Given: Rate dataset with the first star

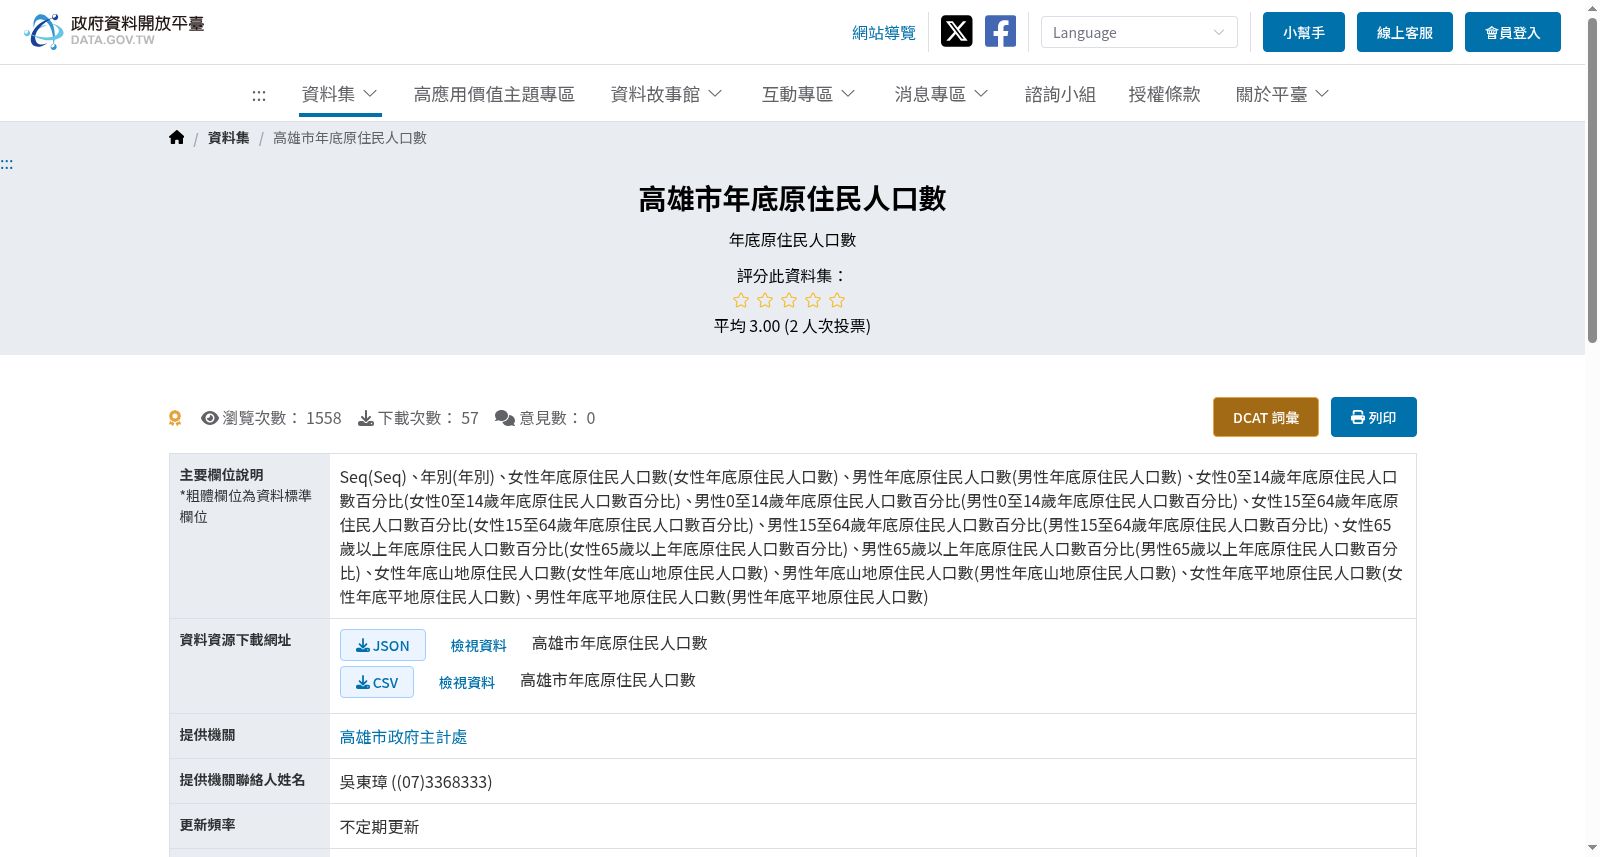Looking at the screenshot, I should coord(741,300).
